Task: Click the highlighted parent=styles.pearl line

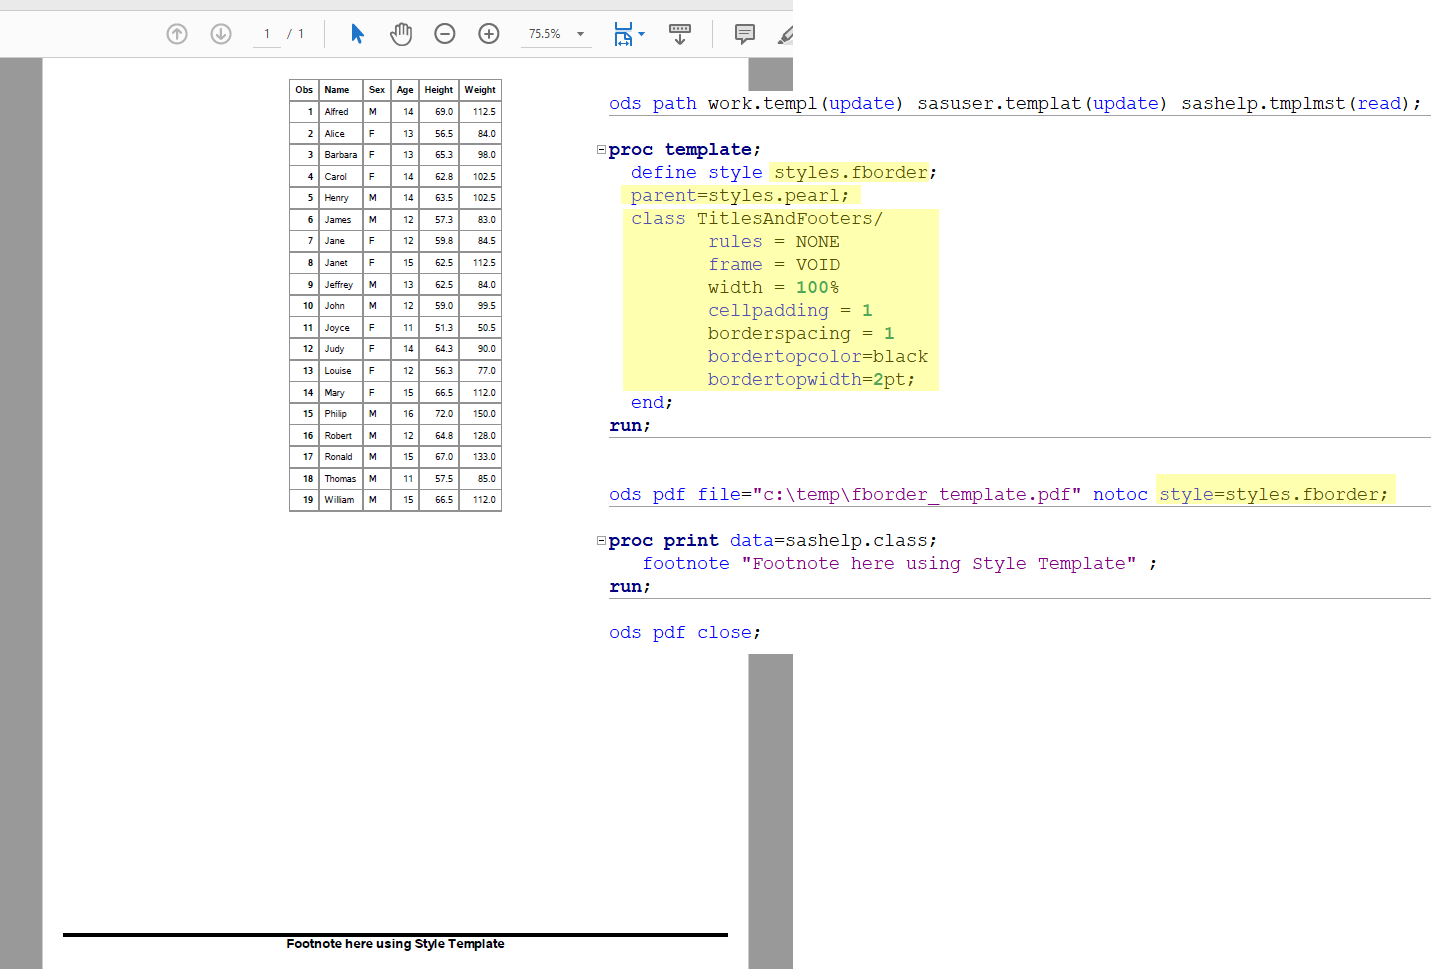Action: pyautogui.click(x=740, y=195)
